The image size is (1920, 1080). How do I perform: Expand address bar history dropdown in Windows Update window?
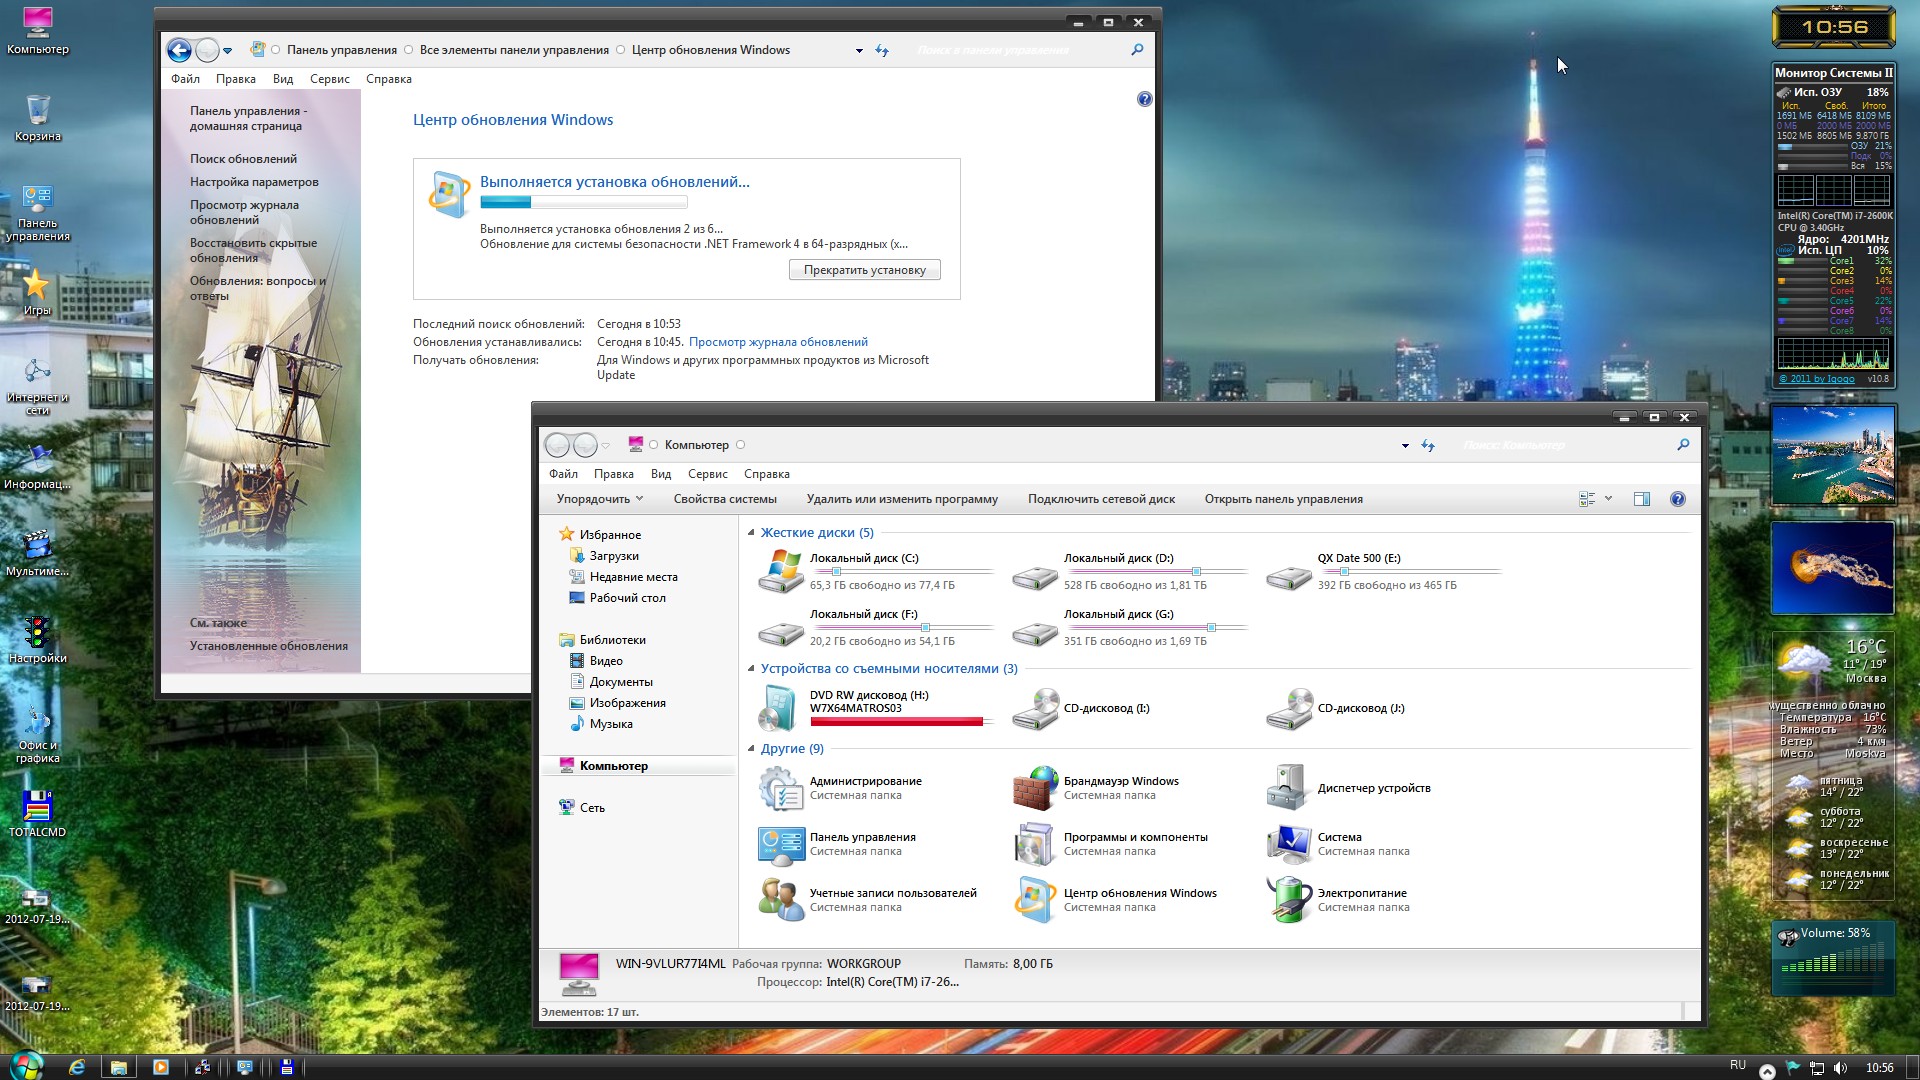click(x=859, y=51)
